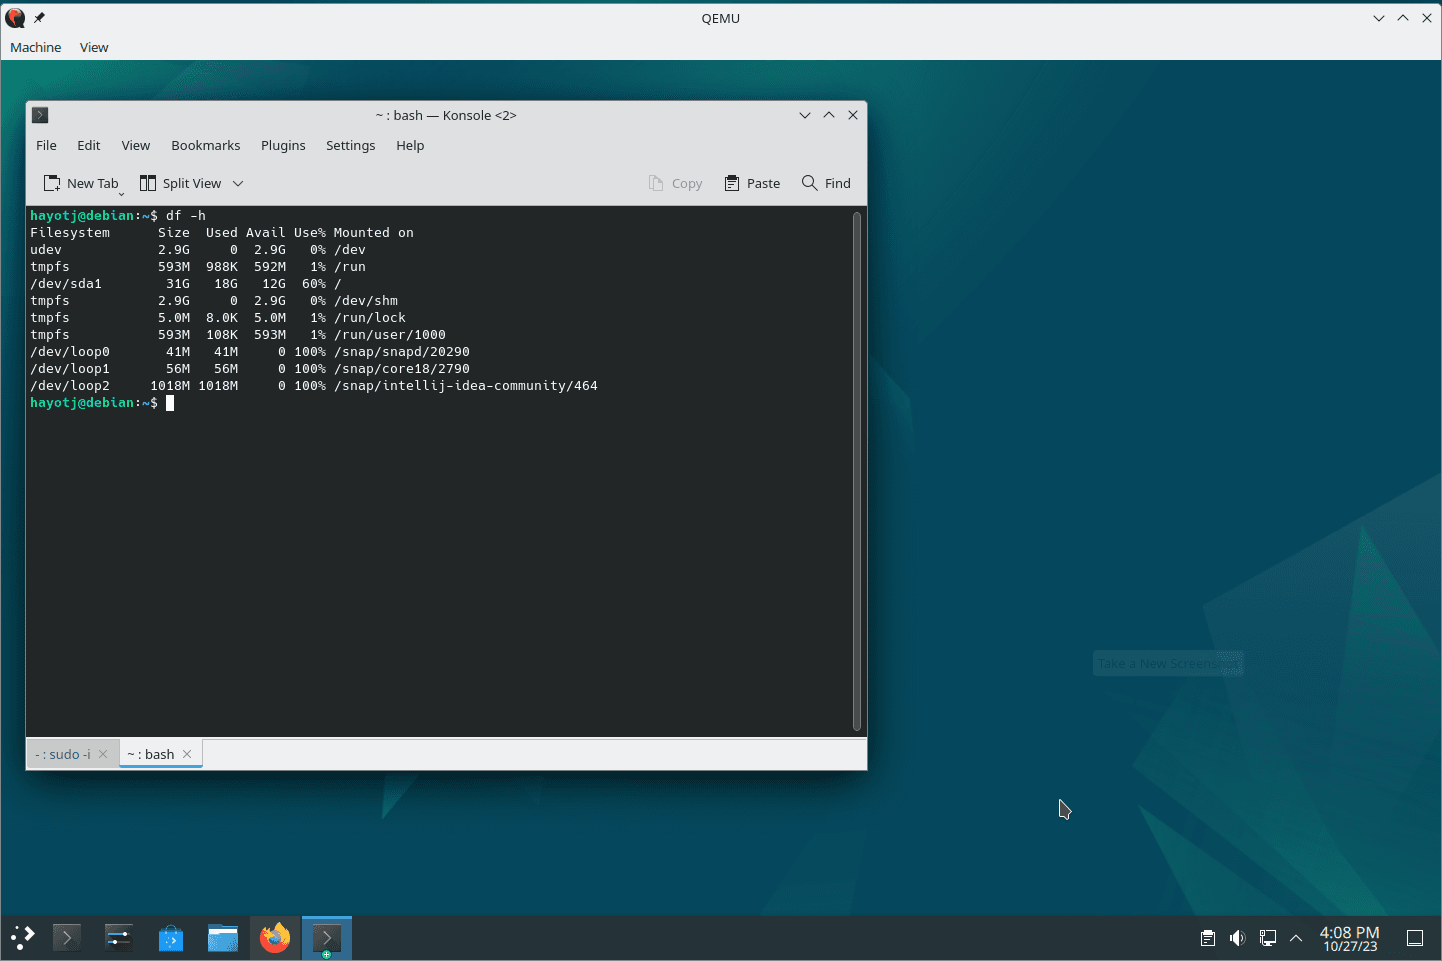Close the 'bash' terminal tab
This screenshot has height=961, width=1442.
(x=187, y=755)
